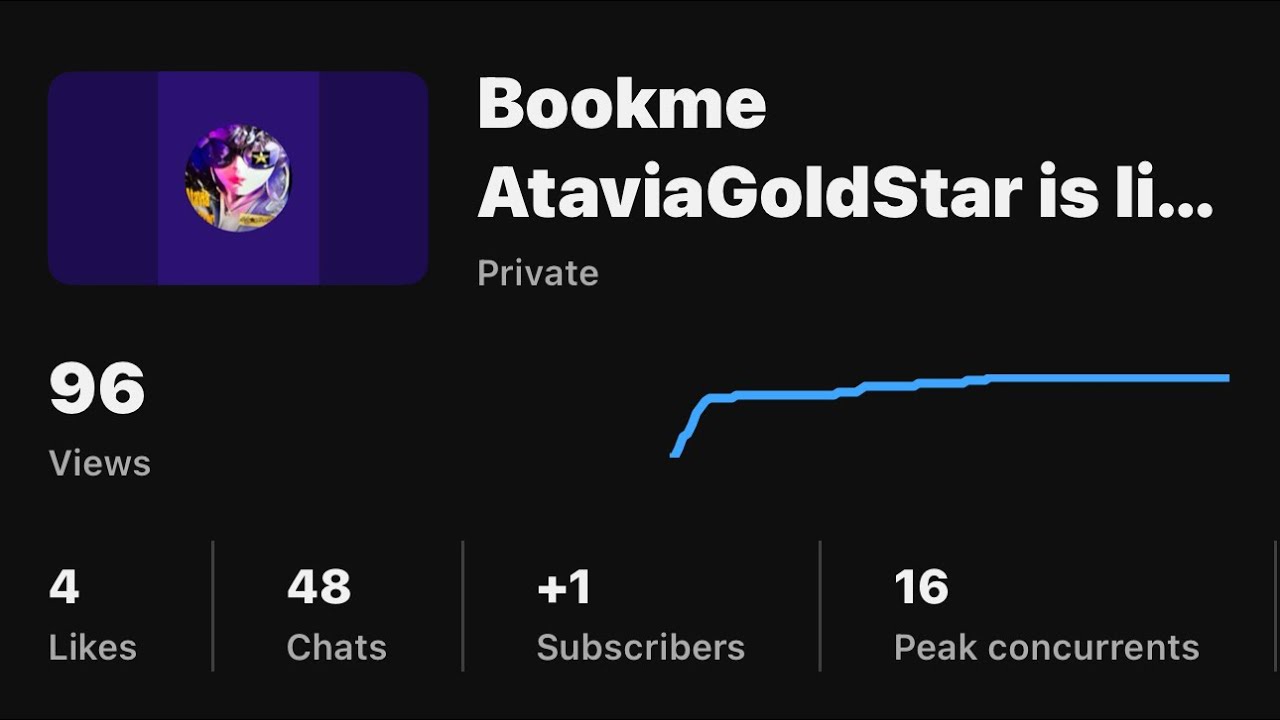
Task: Click the darker right strip of the thumbnail
Action: pos(373,178)
